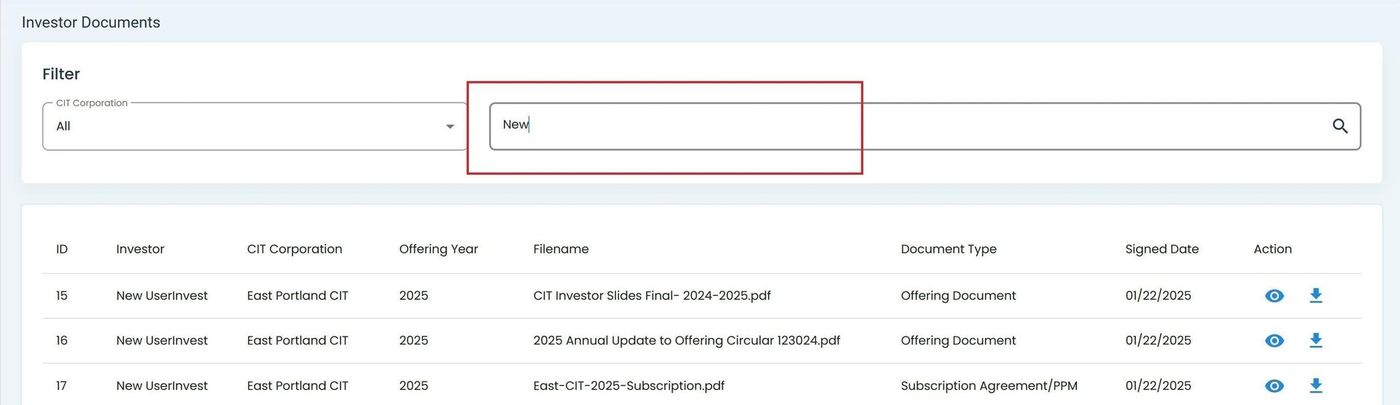Expand CIT Corporation filter via arrow
1400x405 pixels.
(x=450, y=127)
